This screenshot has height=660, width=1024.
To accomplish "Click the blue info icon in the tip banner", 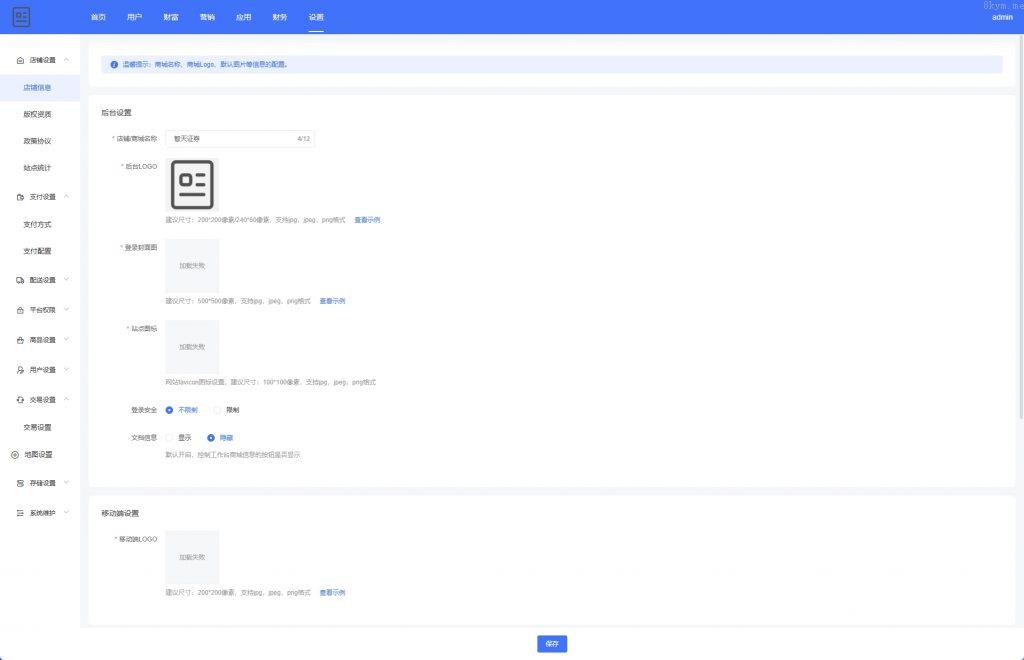I will tap(114, 64).
